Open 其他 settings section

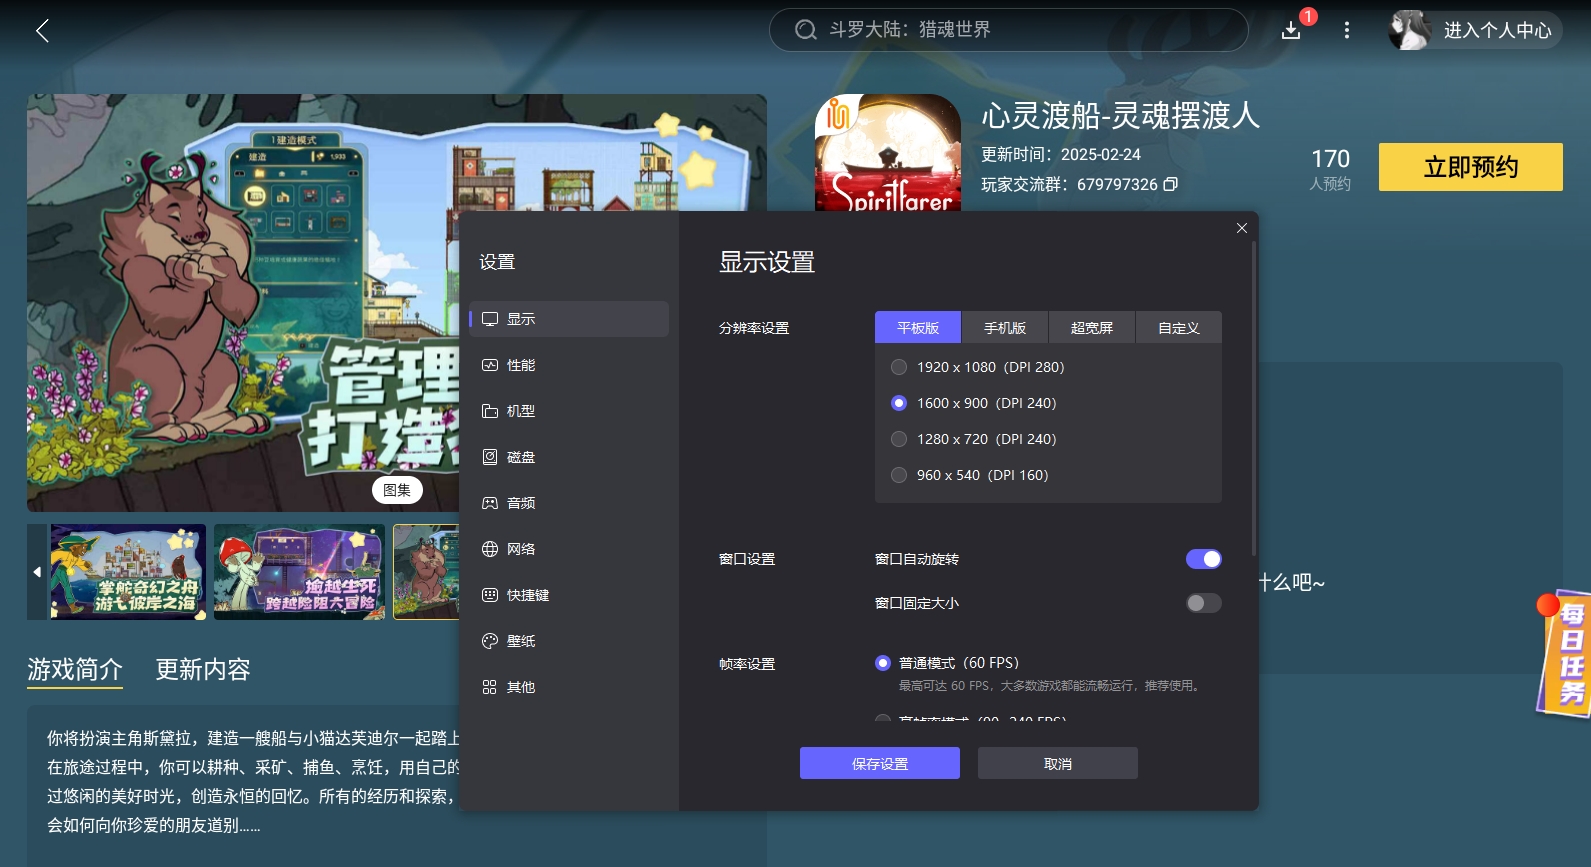tap(569, 687)
